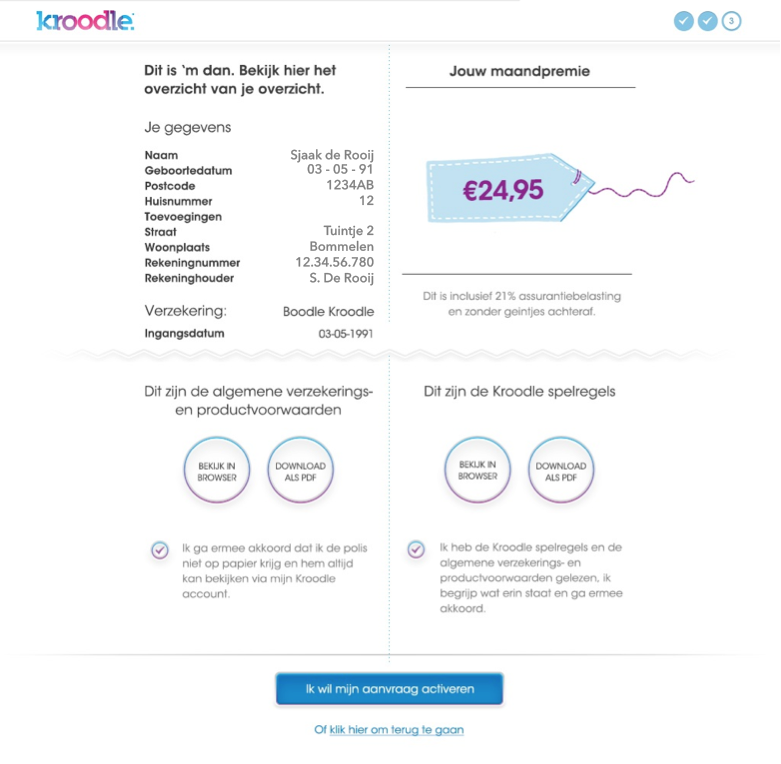Select the Boodle Kroodle insurance name
781x764 pixels.
coord(328,311)
